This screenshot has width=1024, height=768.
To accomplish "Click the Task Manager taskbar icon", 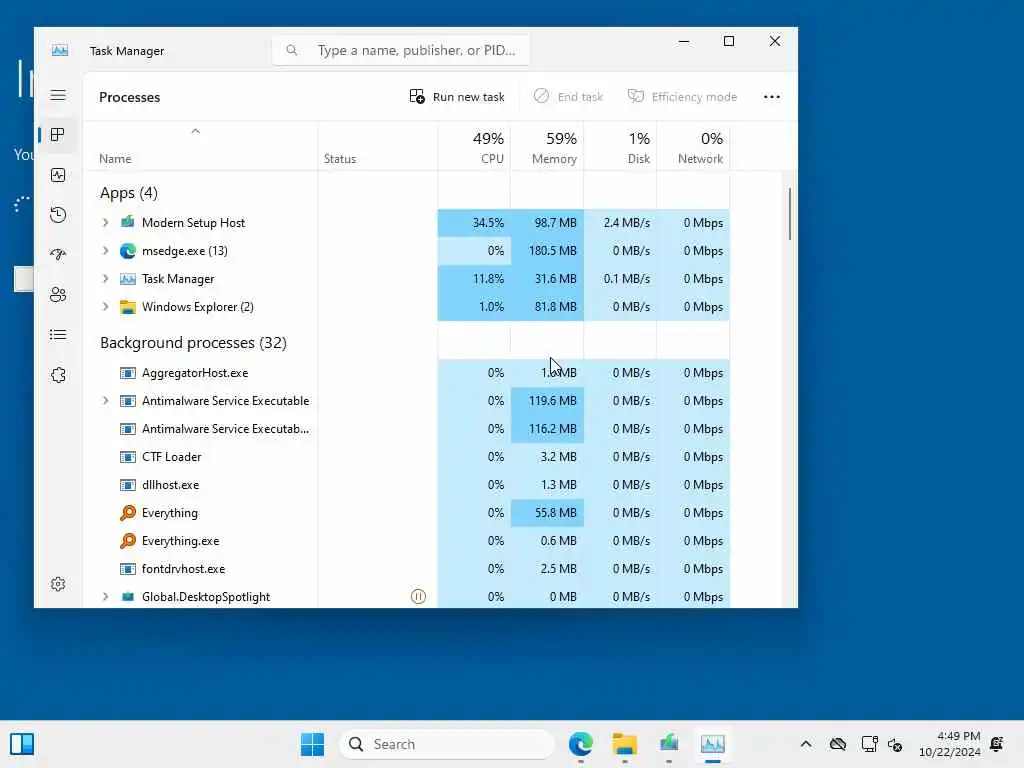I will pos(712,744).
